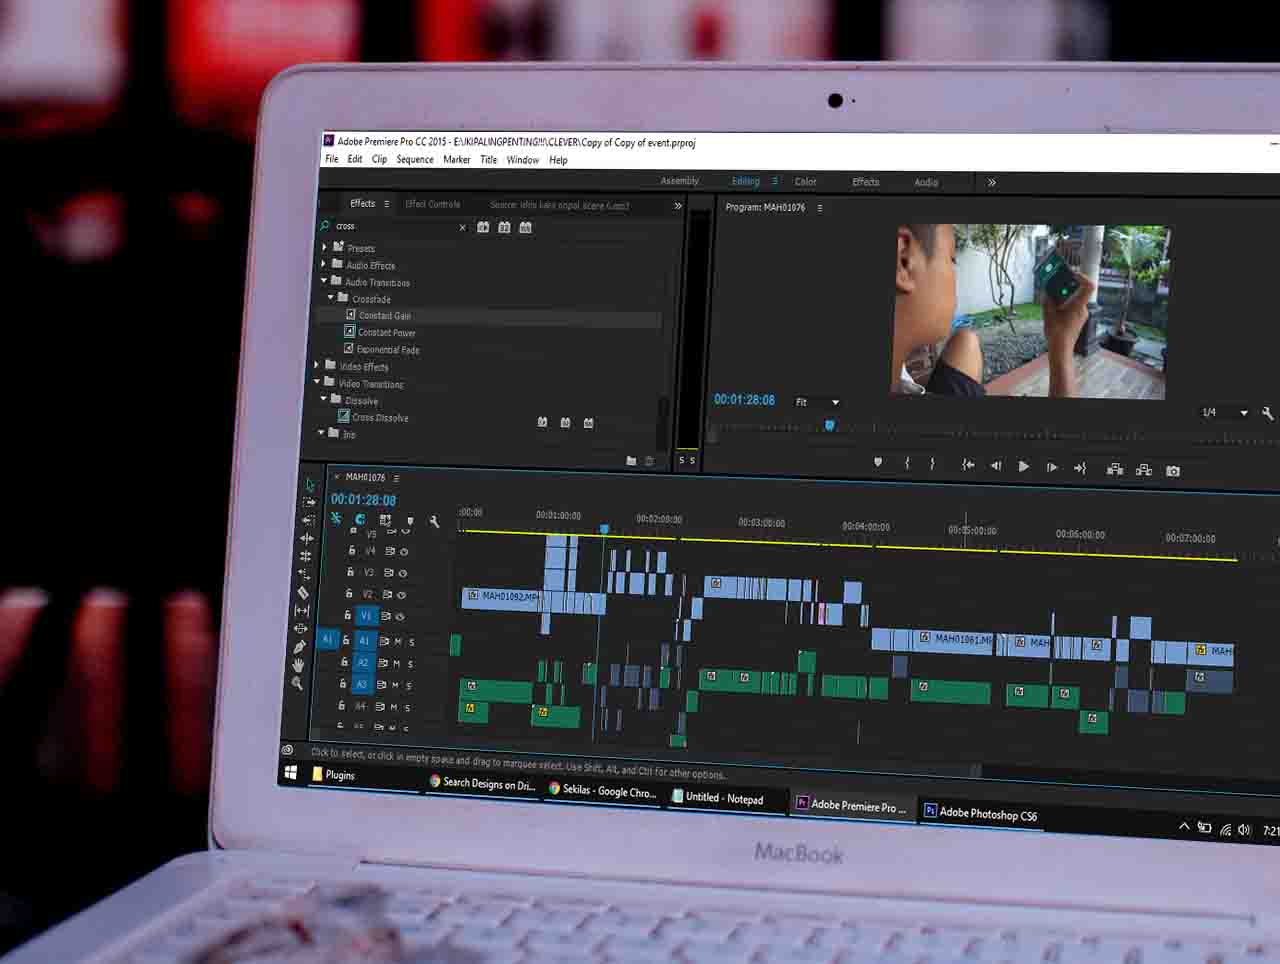
Task: Clear the effects search with X
Action: (x=462, y=228)
